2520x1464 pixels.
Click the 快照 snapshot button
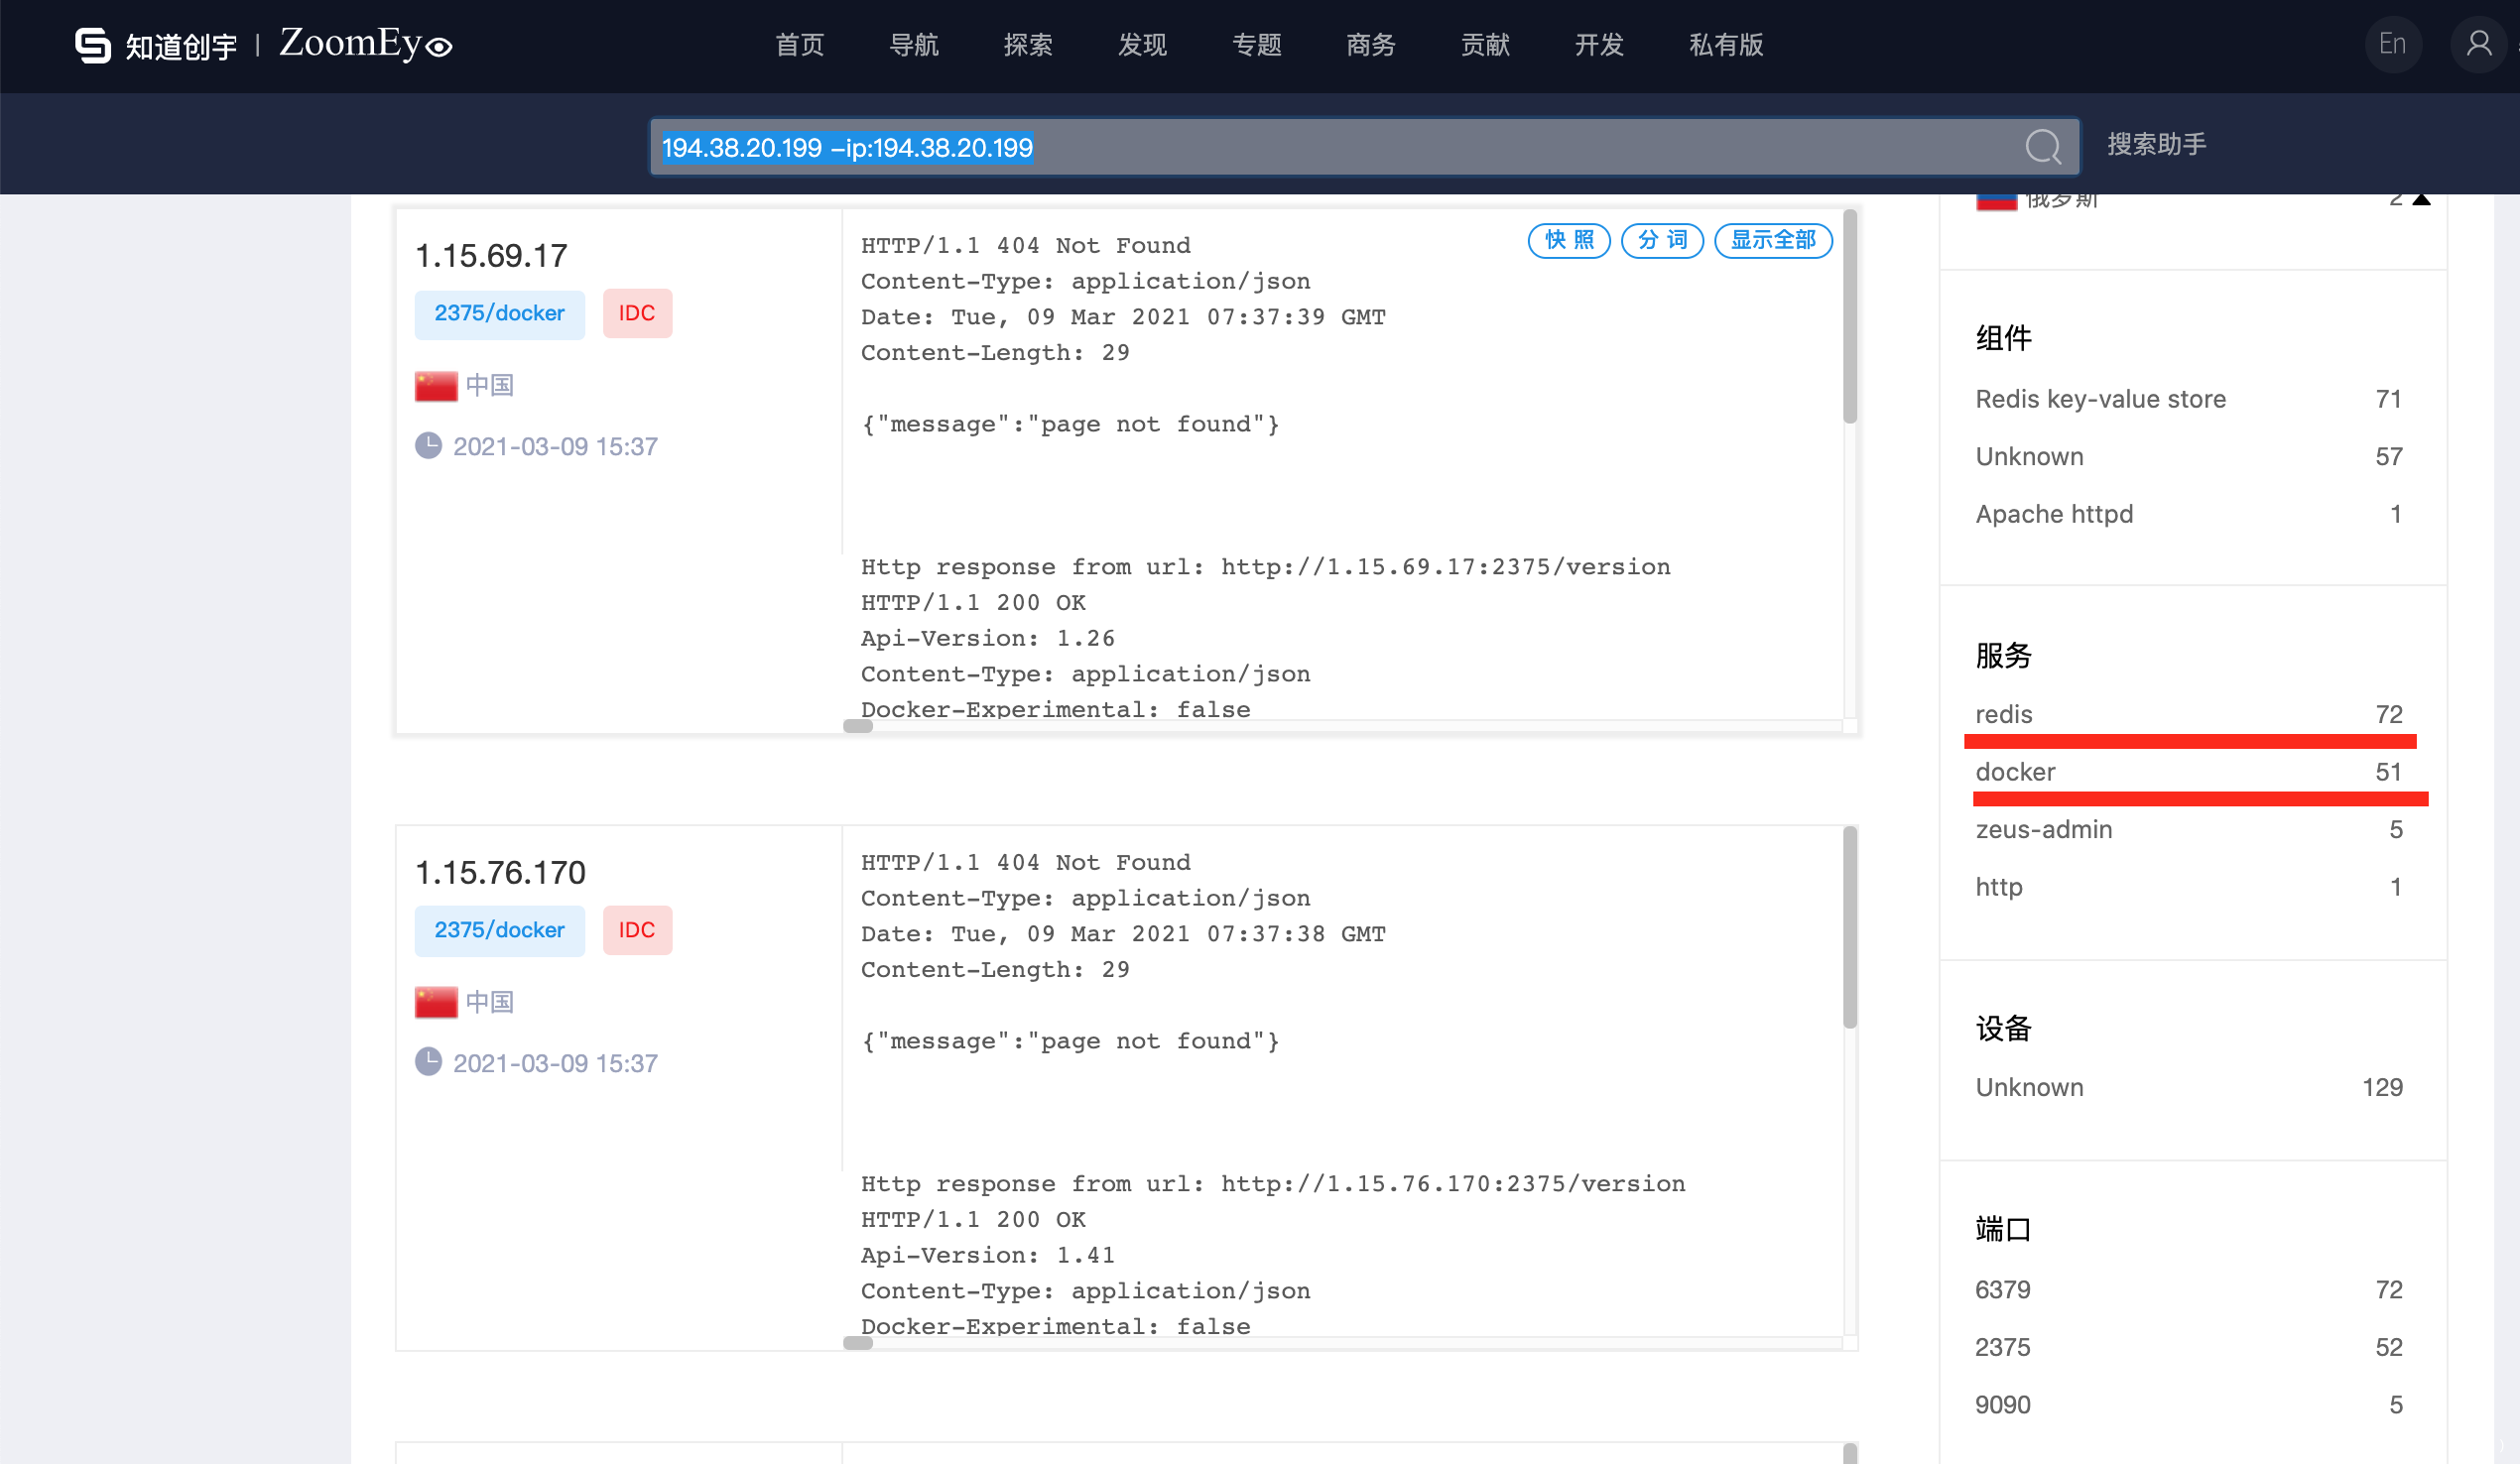tap(1568, 240)
